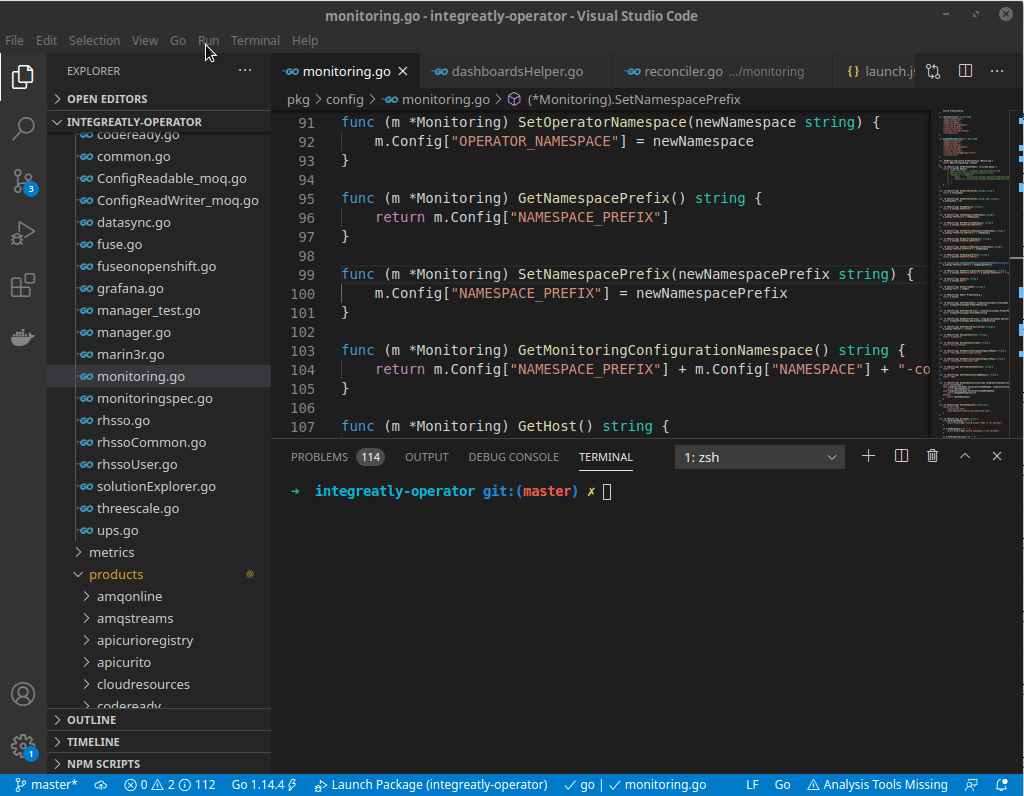
Task: Click Explorer more actions ellipsis
Action: [x=245, y=71]
